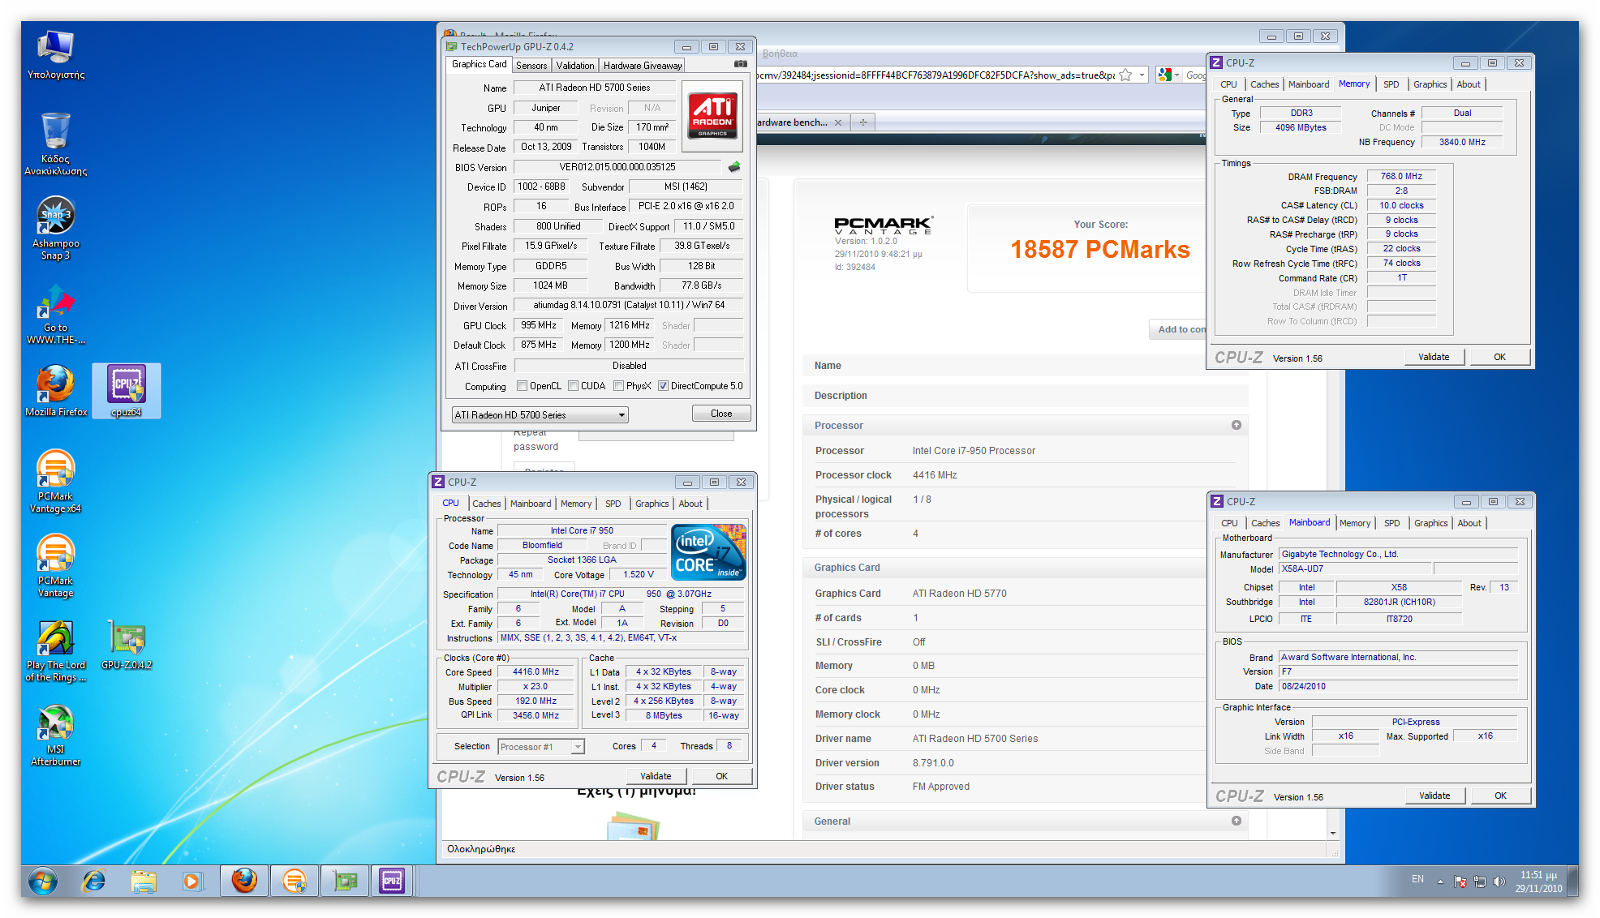Switch to CPU-Z on the taskbar
This screenshot has height=918, width=1600.
392,881
